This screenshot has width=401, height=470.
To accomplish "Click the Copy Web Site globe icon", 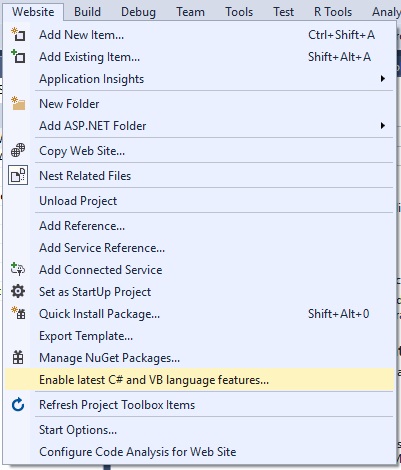I will [x=18, y=150].
